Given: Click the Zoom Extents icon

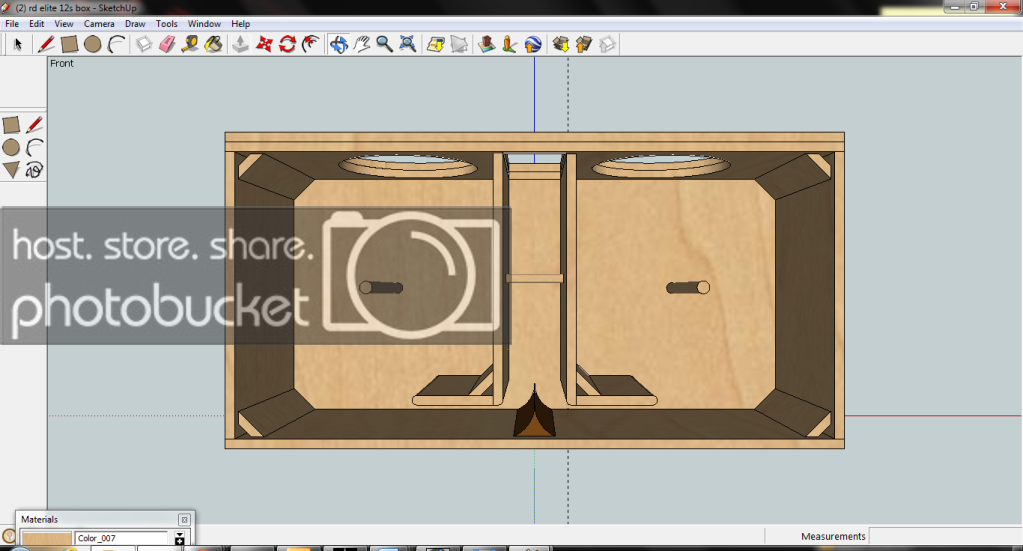Looking at the screenshot, I should 408,44.
